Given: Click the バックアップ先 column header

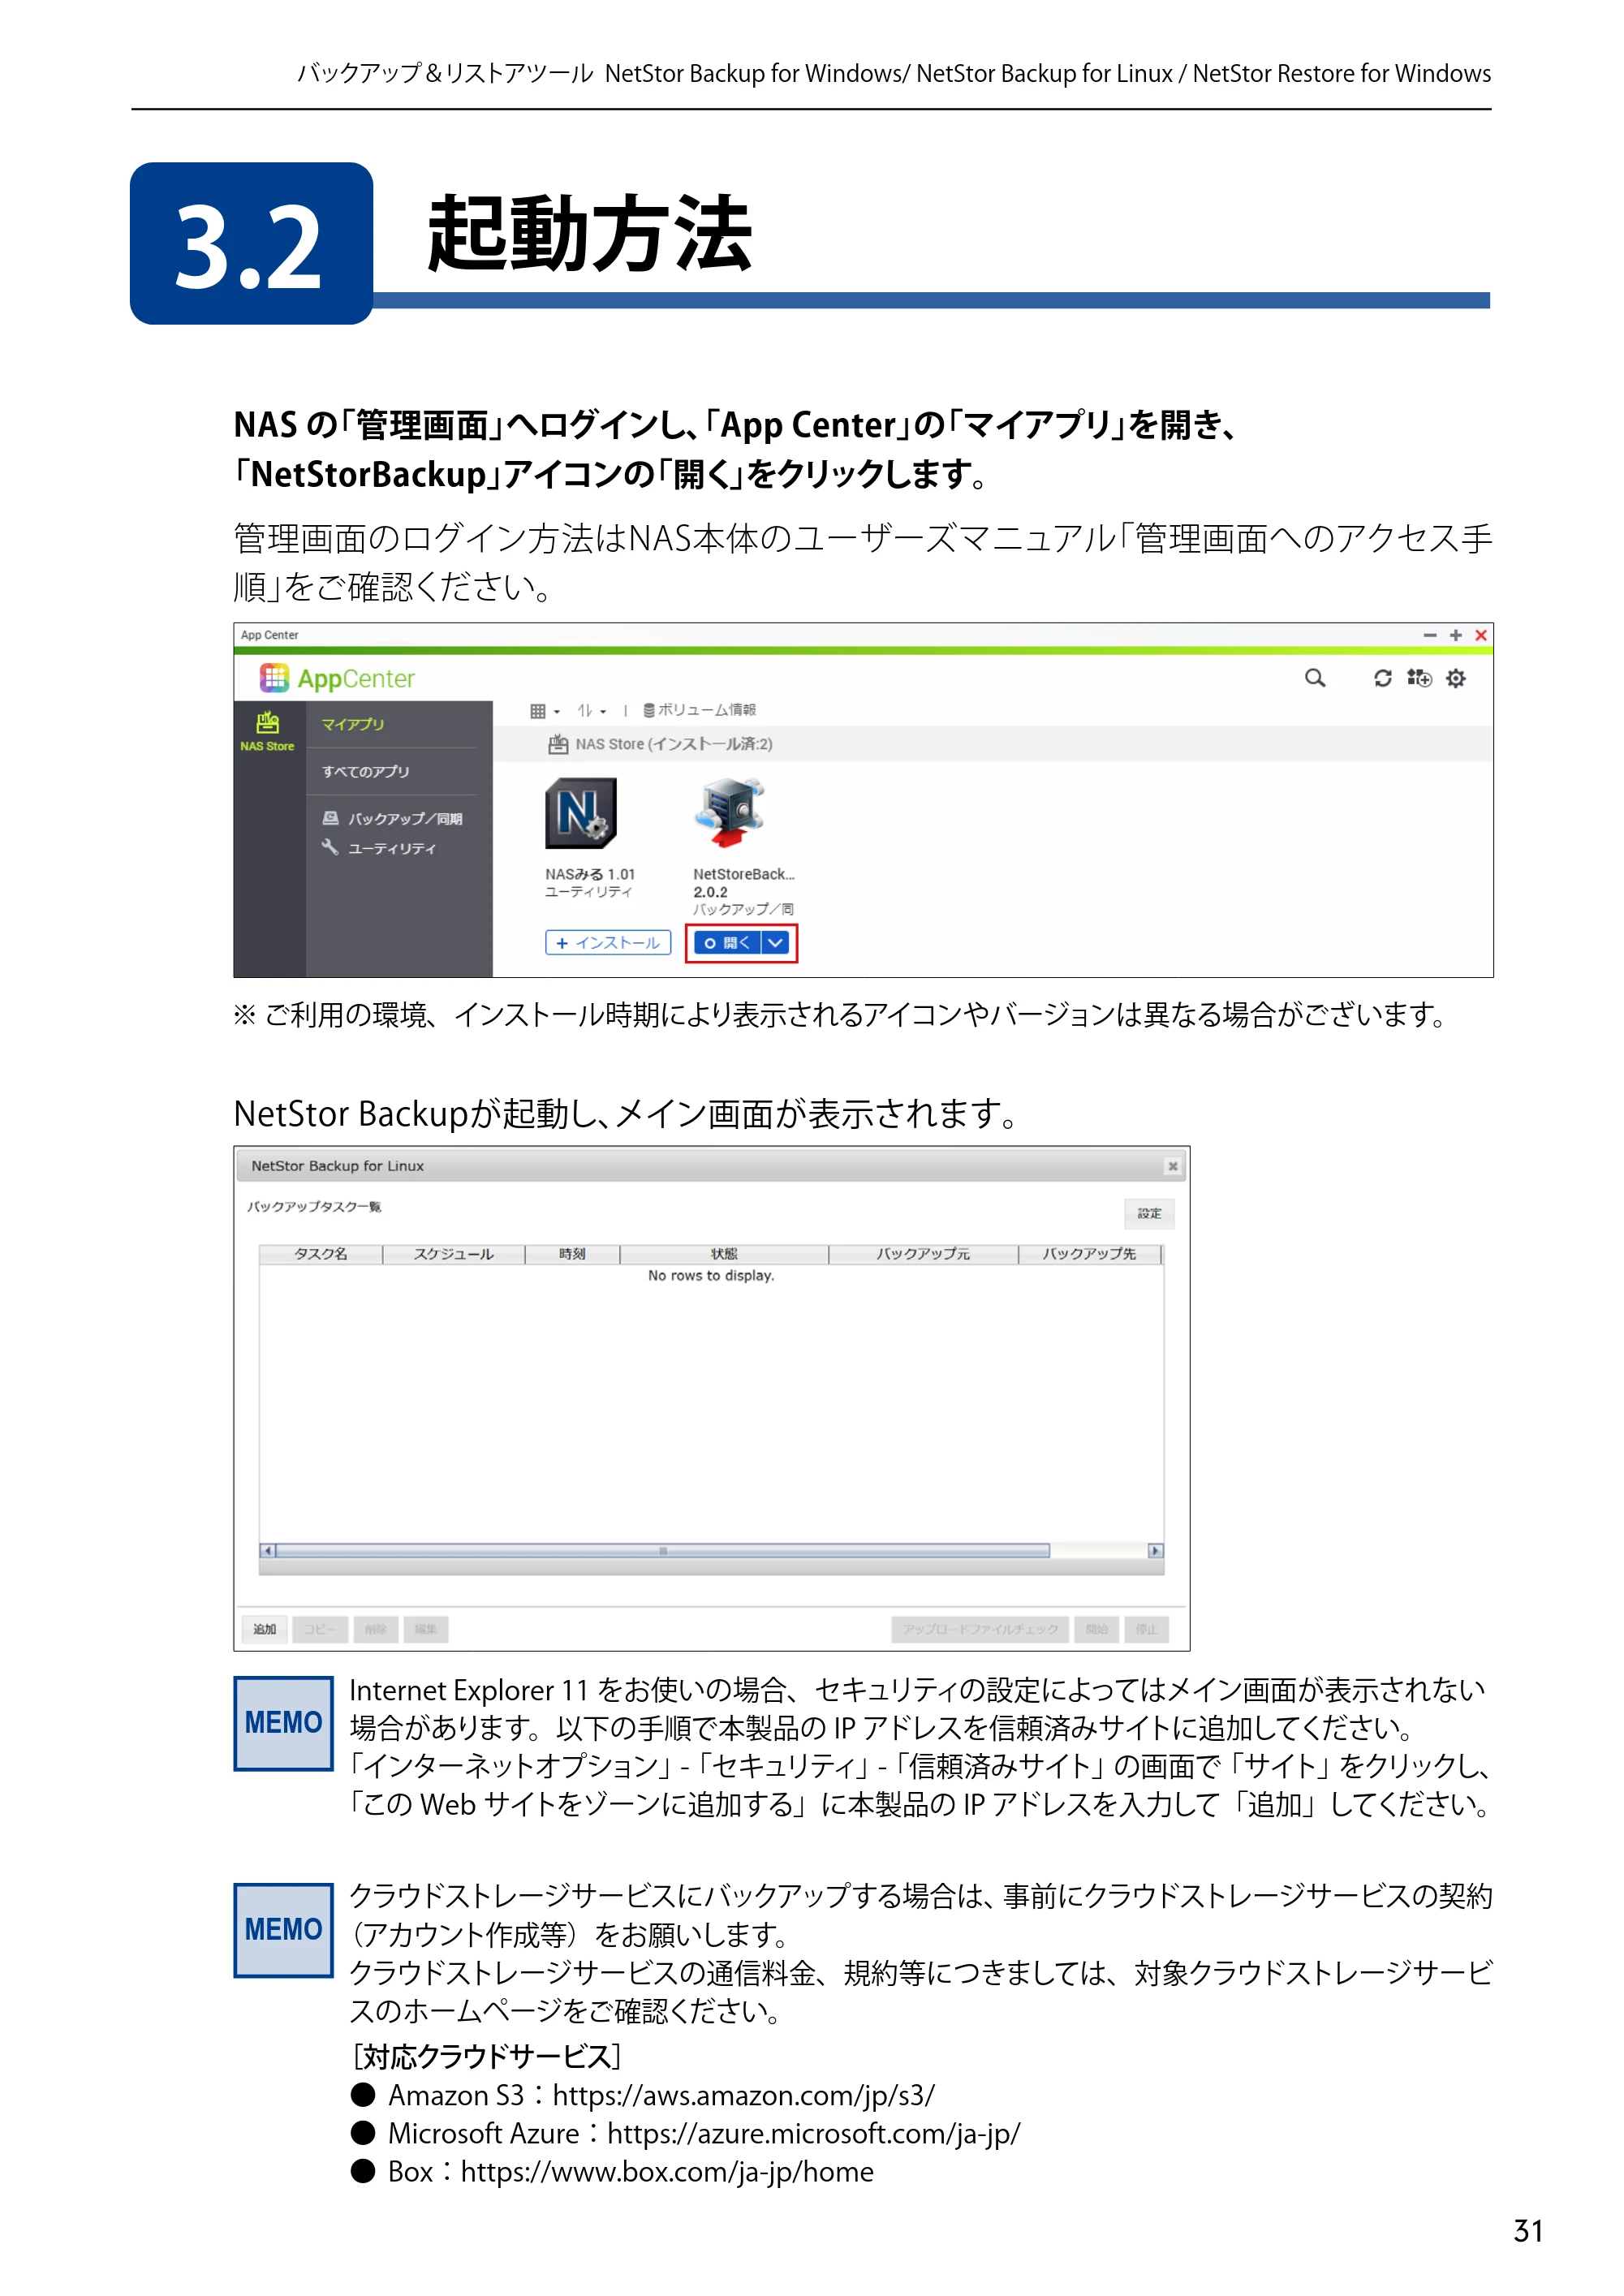Looking at the screenshot, I should point(1089,1254).
